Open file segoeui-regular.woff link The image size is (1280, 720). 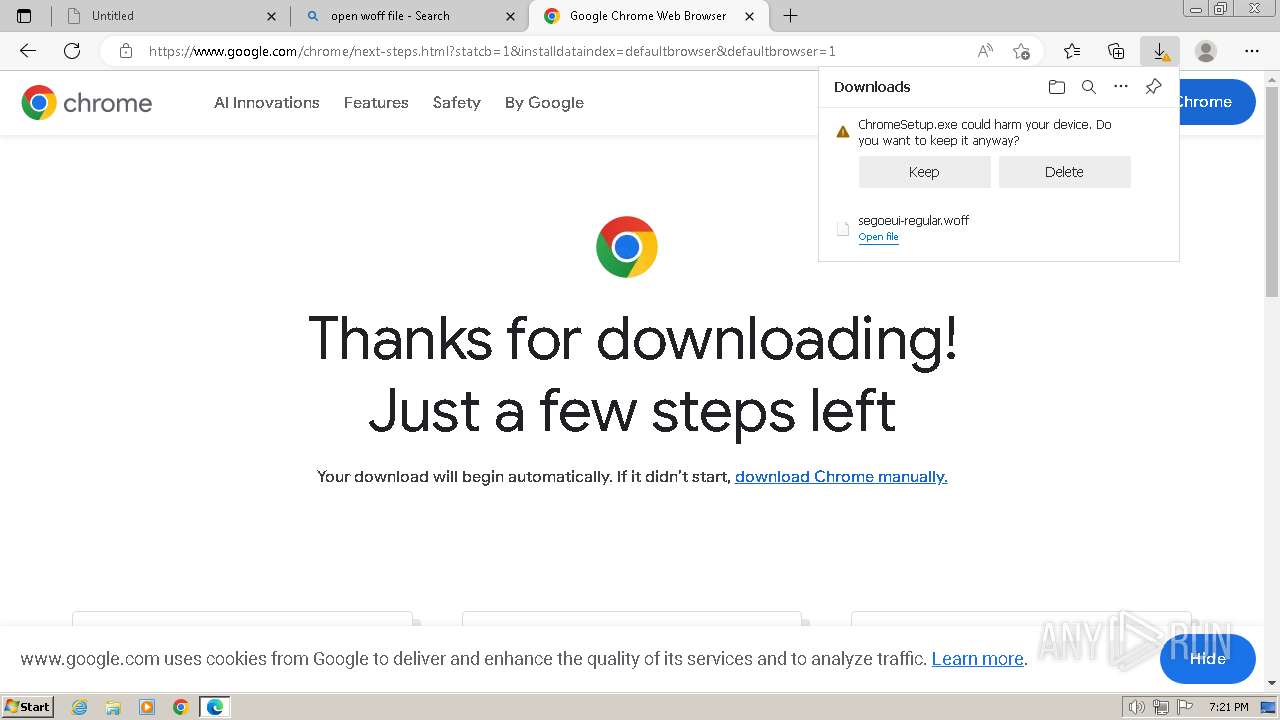click(878, 237)
